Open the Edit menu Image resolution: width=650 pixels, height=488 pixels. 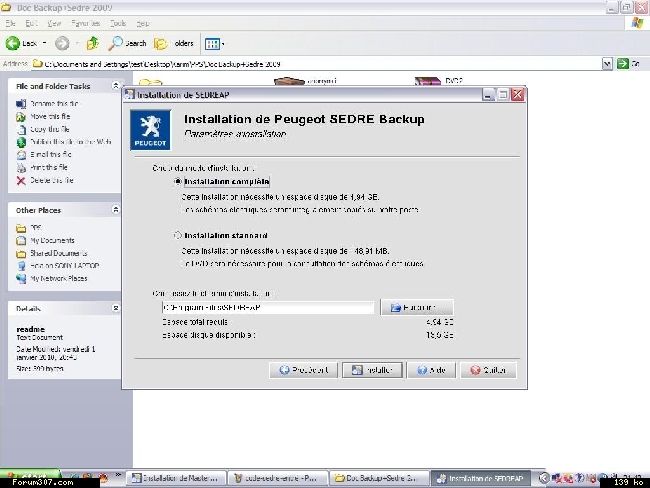tap(32, 24)
